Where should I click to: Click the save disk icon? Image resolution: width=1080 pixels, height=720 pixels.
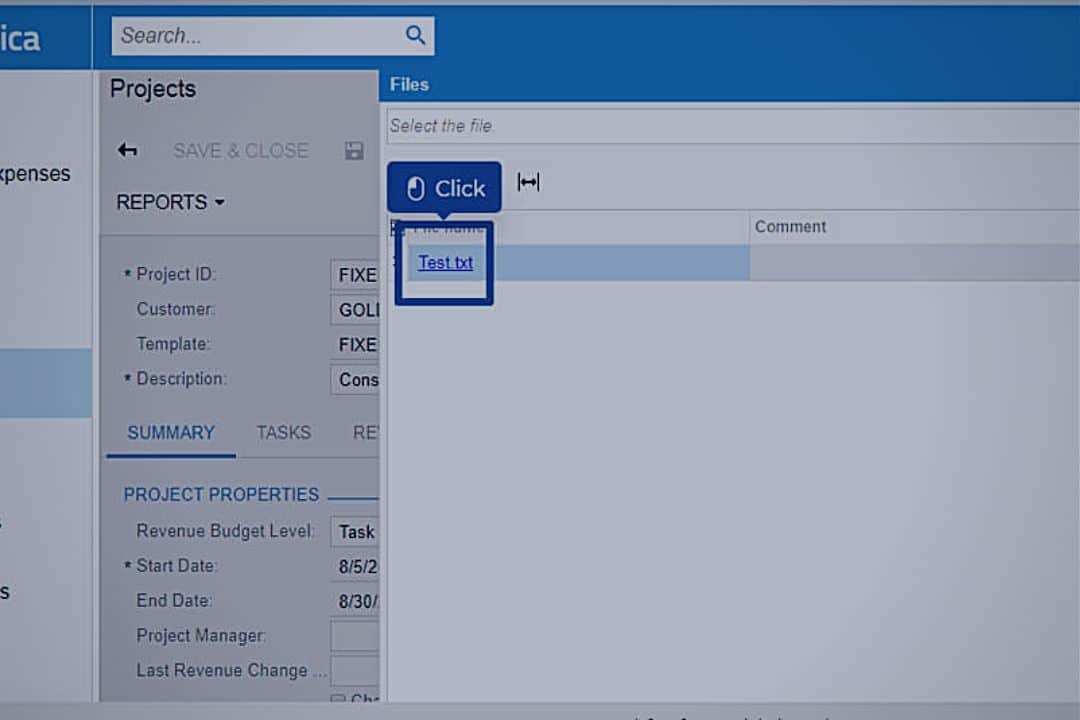point(354,151)
